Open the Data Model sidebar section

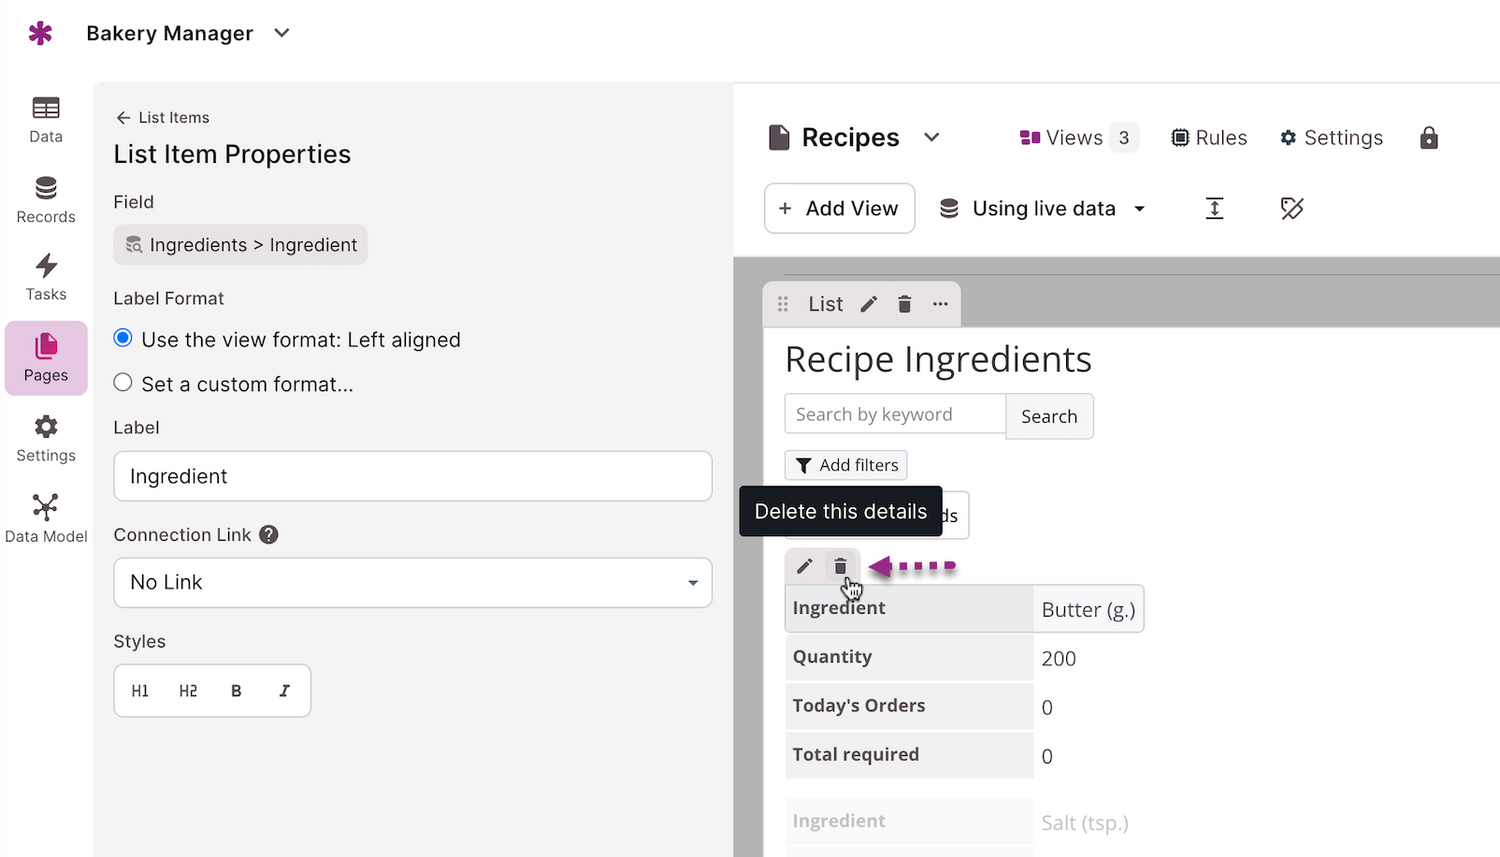click(x=46, y=518)
